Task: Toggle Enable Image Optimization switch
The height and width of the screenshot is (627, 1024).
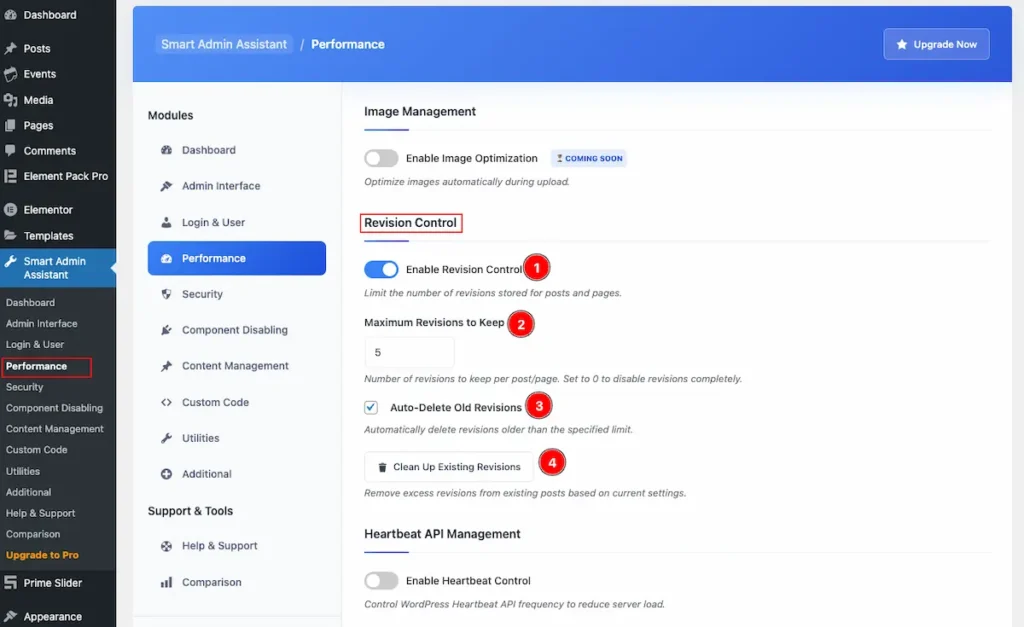Action: [381, 158]
